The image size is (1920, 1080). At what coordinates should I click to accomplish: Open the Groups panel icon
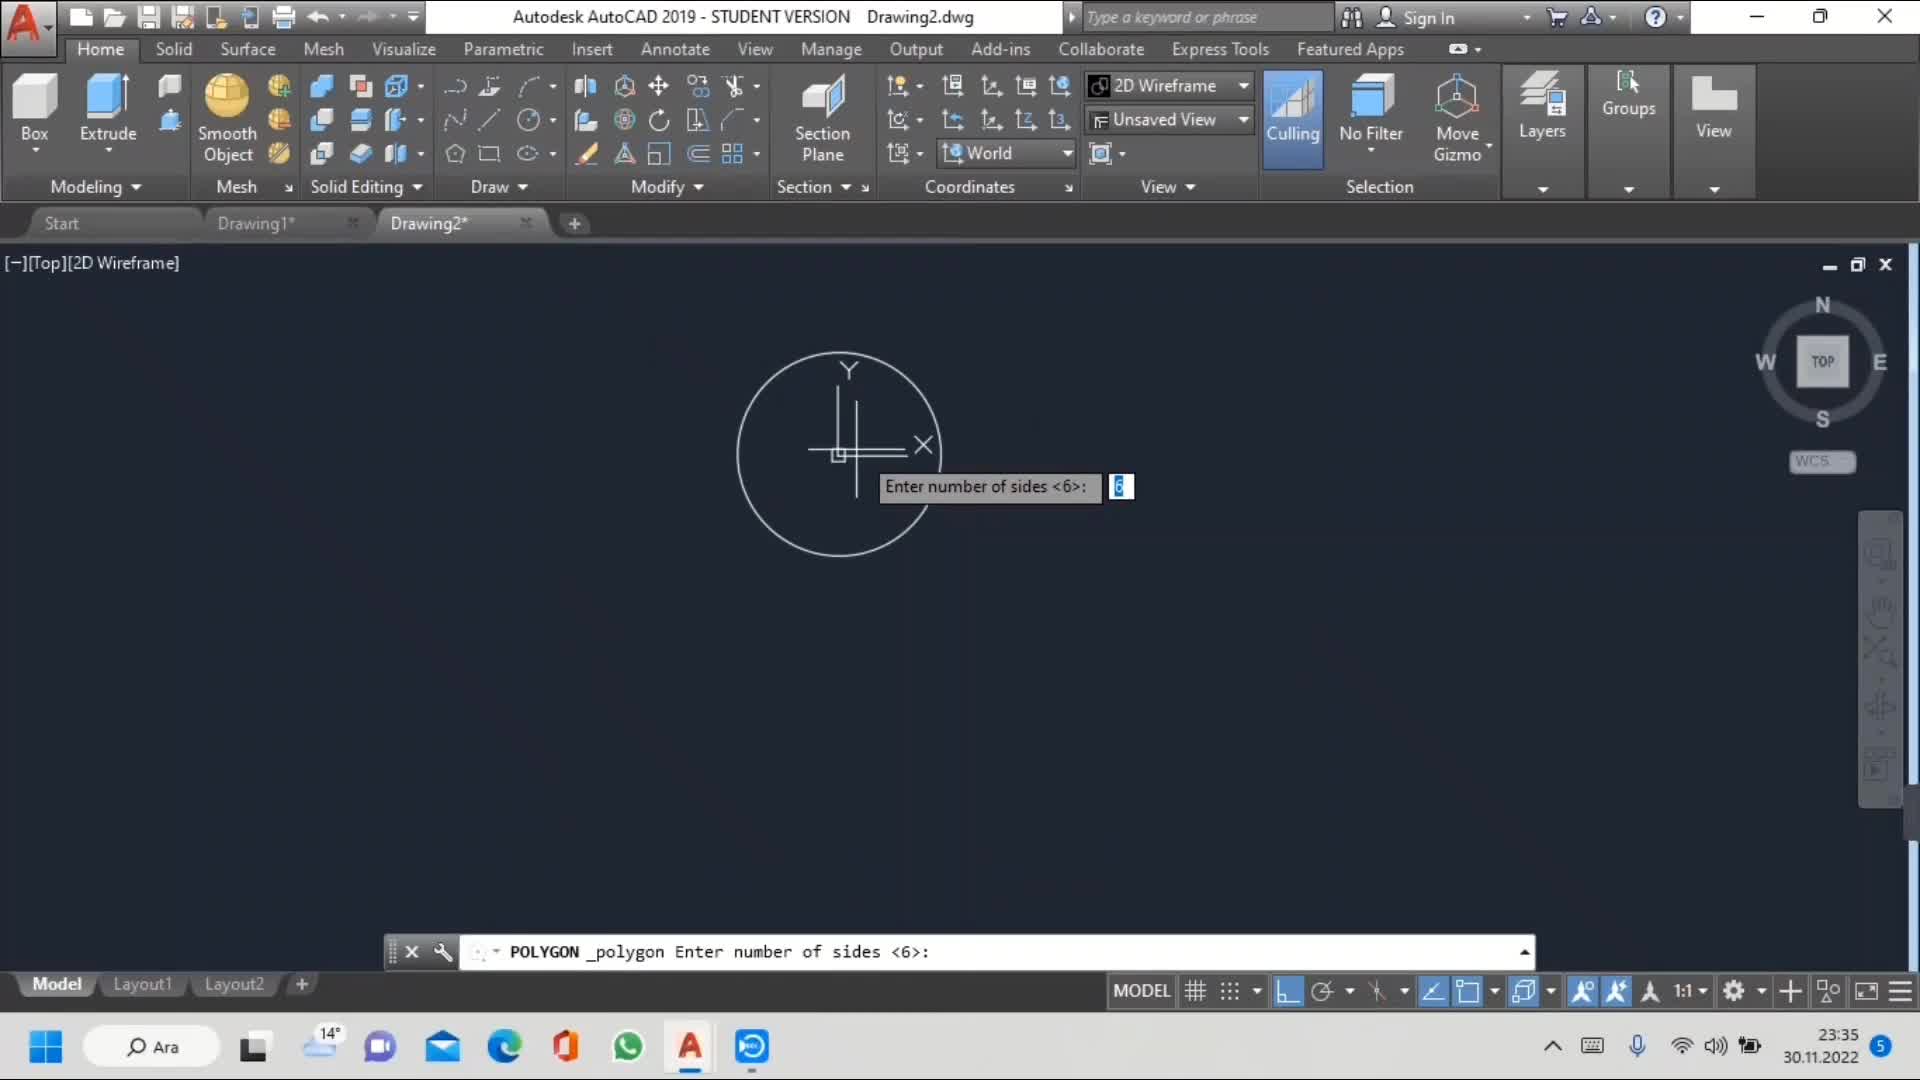(1628, 94)
